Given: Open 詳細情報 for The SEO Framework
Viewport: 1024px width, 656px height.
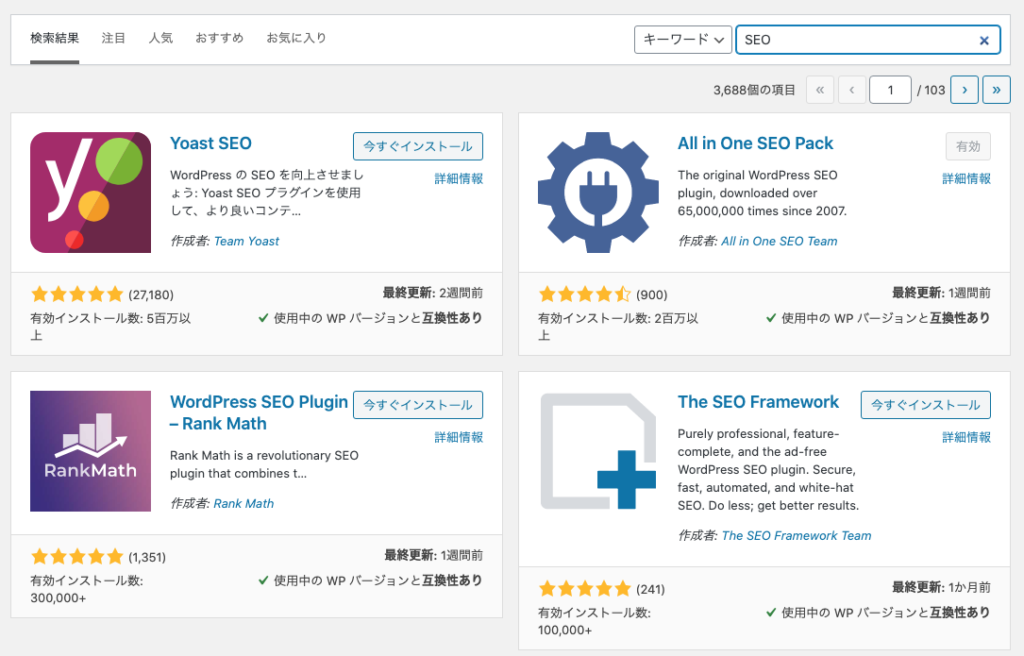Looking at the screenshot, I should click(x=967, y=437).
